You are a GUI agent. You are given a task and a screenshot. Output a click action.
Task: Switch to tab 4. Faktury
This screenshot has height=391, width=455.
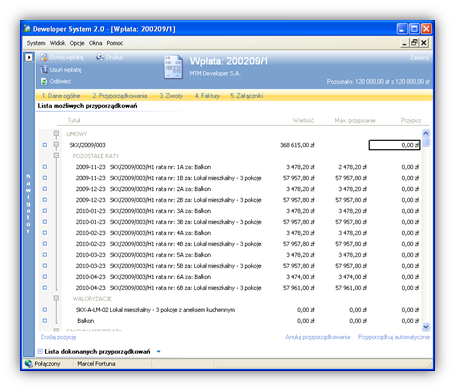[x=207, y=96]
